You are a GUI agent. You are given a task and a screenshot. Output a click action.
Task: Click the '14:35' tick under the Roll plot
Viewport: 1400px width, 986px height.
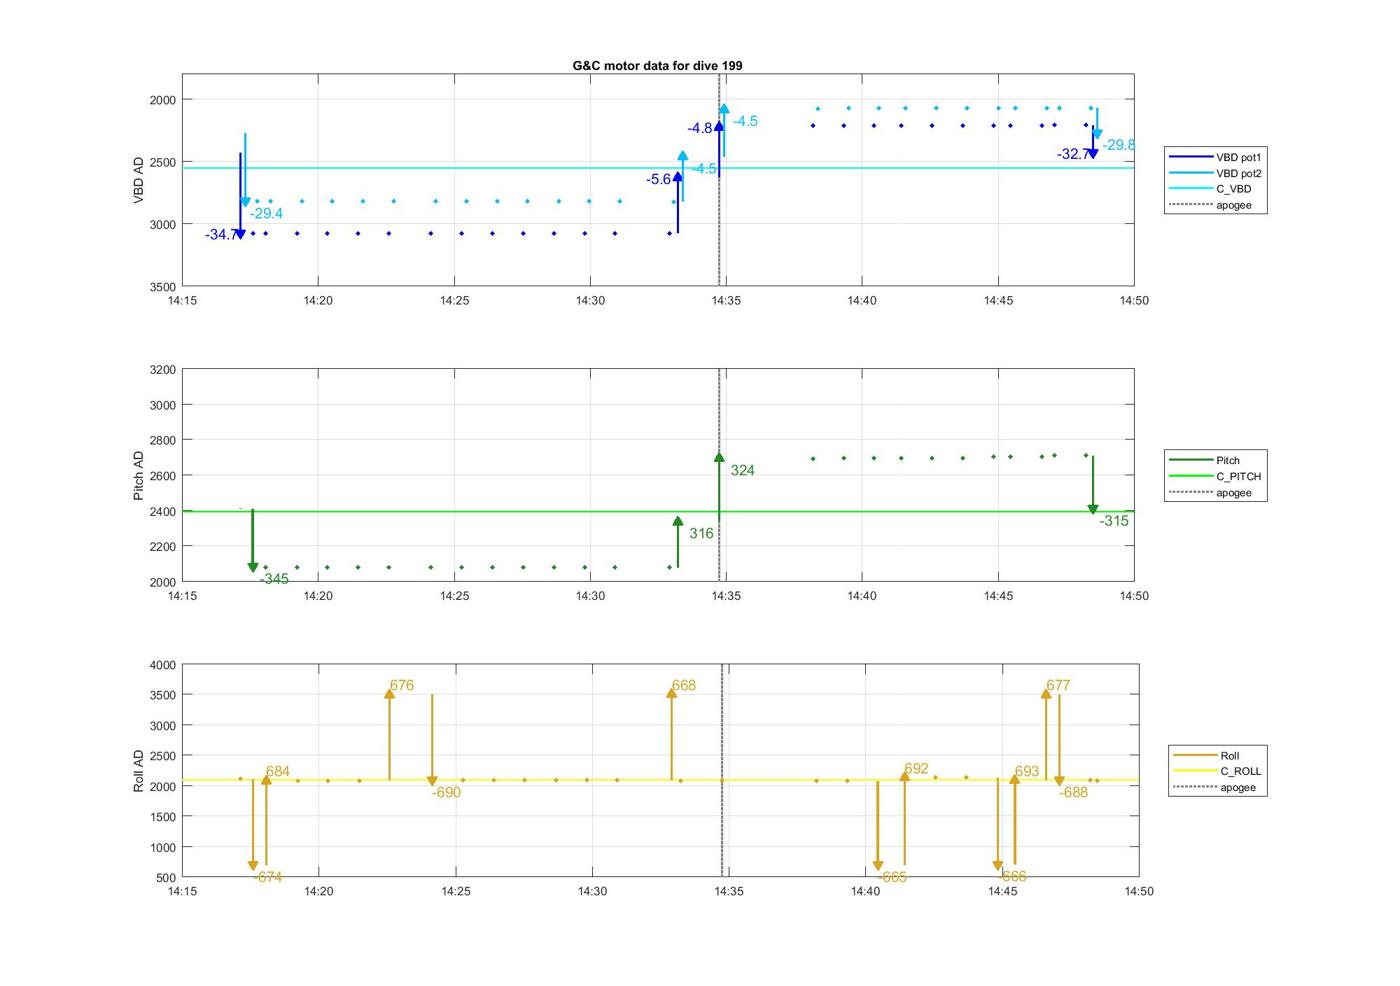[x=729, y=891]
